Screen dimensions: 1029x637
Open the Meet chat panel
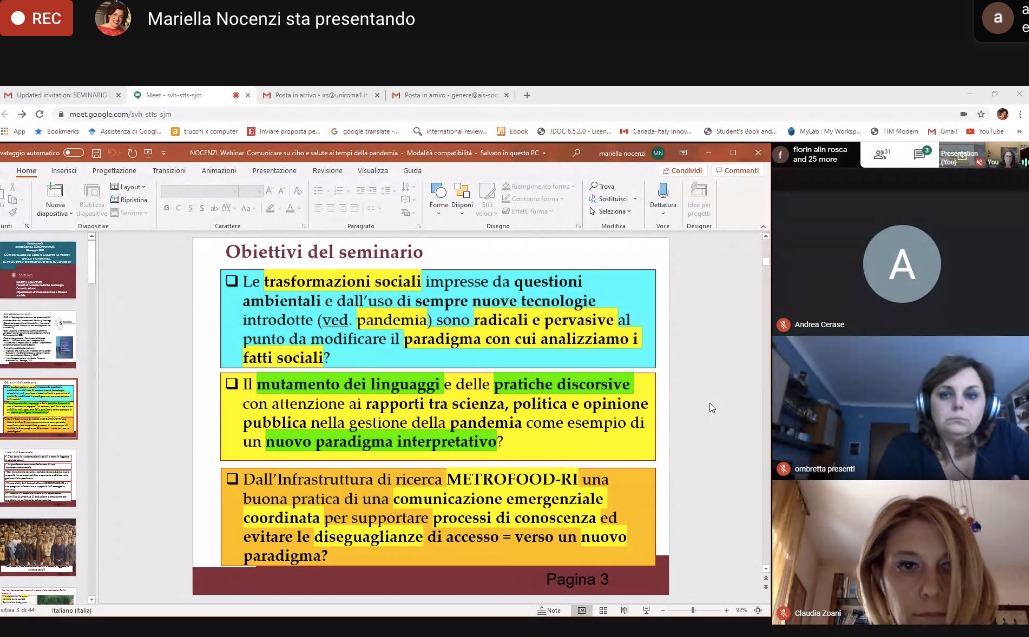click(922, 154)
